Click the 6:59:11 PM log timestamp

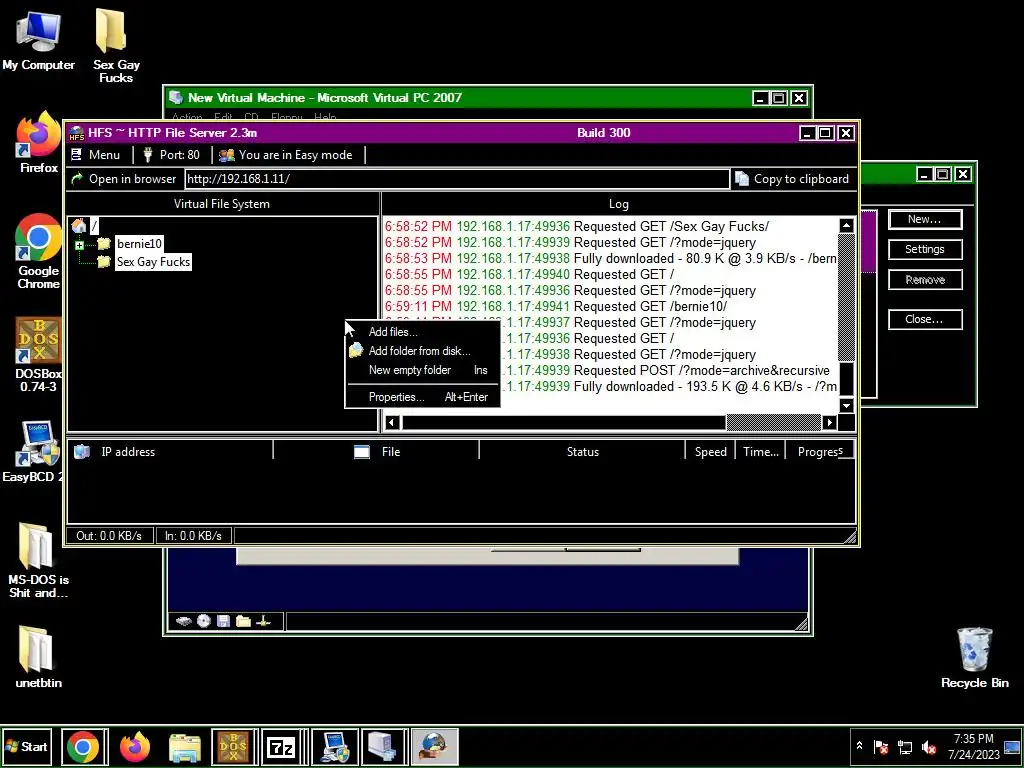pos(418,306)
